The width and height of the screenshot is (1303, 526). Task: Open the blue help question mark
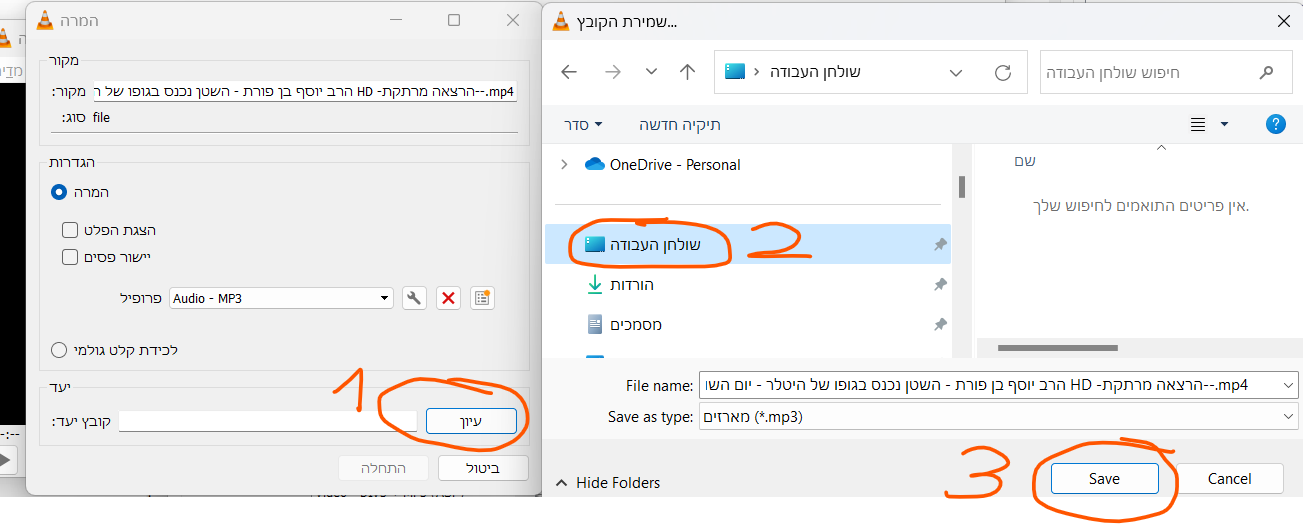[1275, 124]
